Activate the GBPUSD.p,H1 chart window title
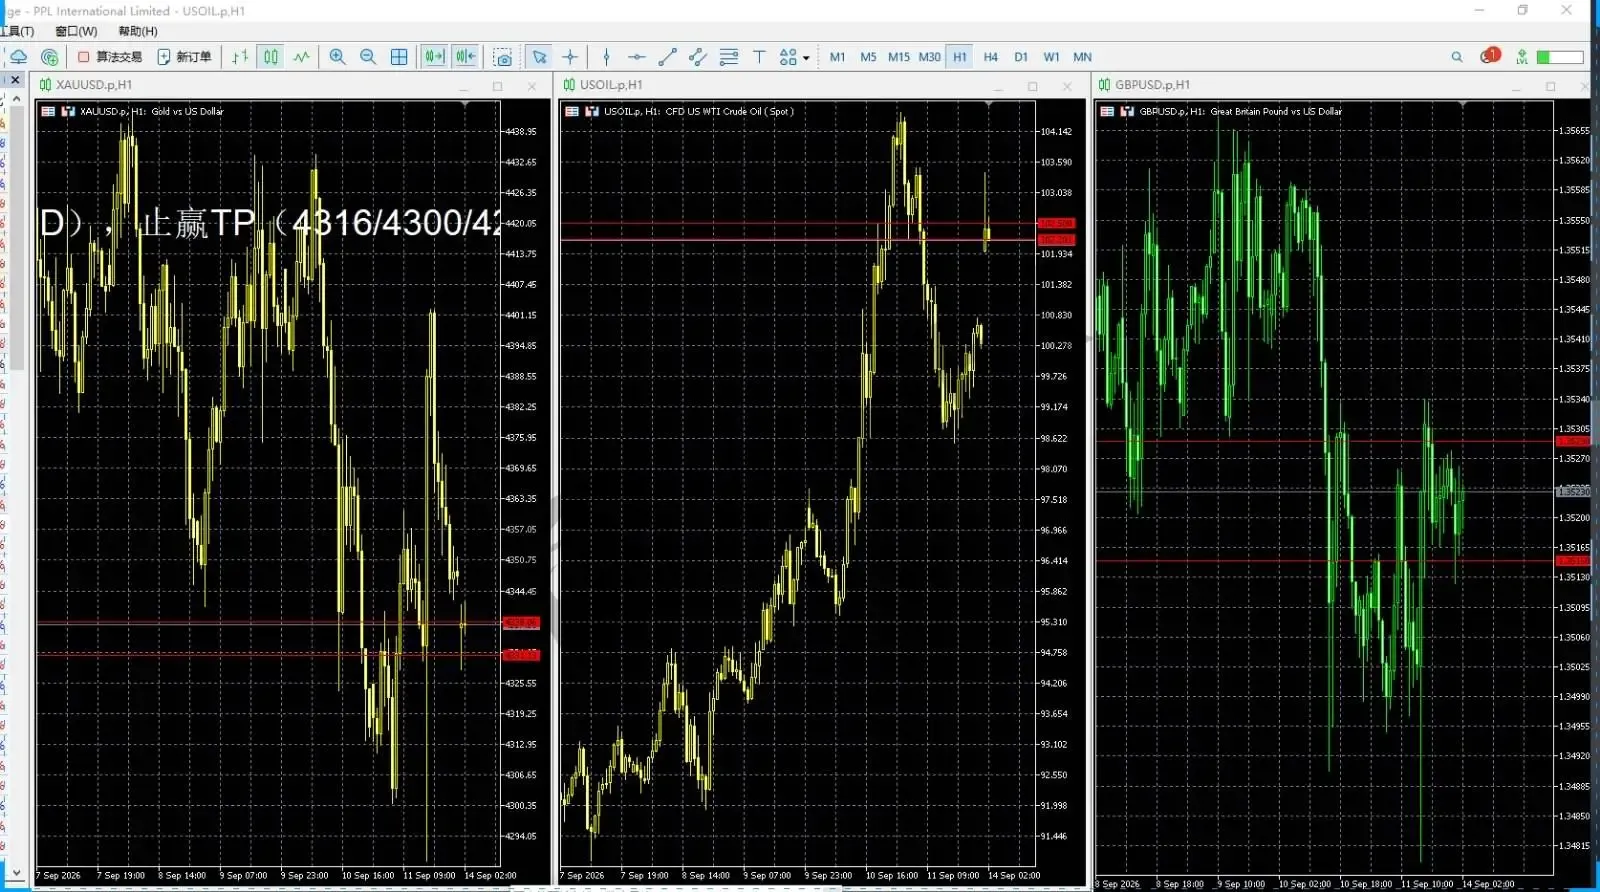The height and width of the screenshot is (892, 1600). coord(1152,85)
